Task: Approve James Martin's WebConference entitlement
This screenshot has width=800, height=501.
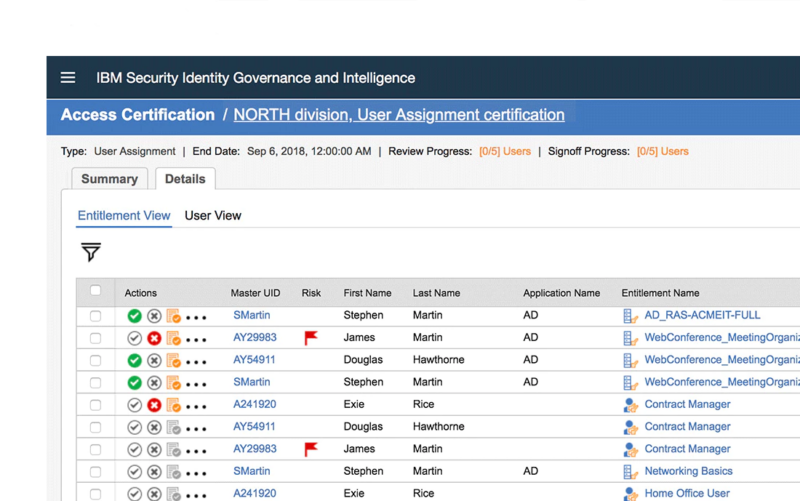Action: pos(134,338)
